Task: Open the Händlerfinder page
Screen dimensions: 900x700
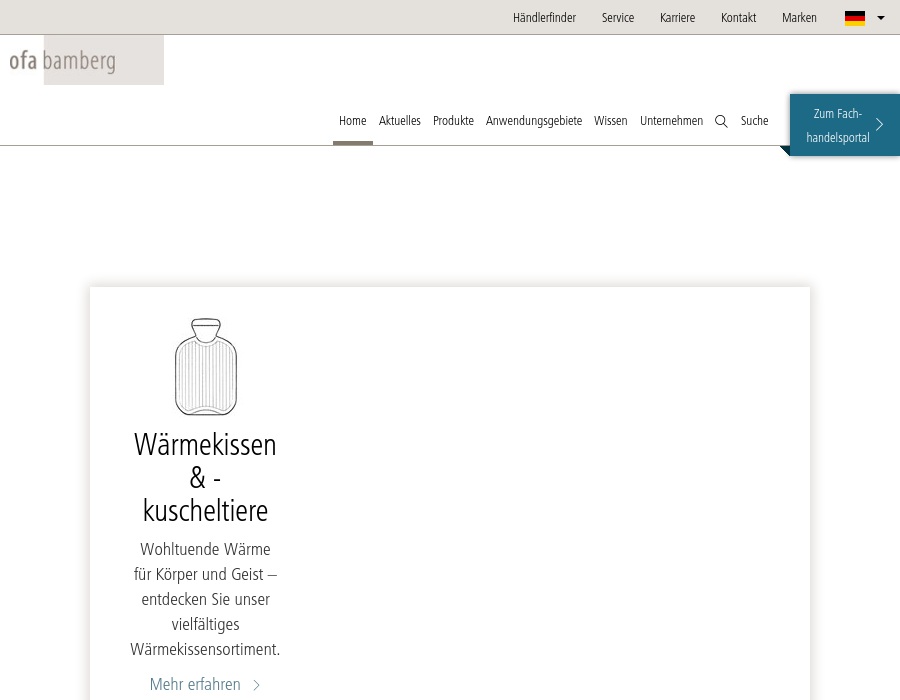Action: tap(544, 17)
